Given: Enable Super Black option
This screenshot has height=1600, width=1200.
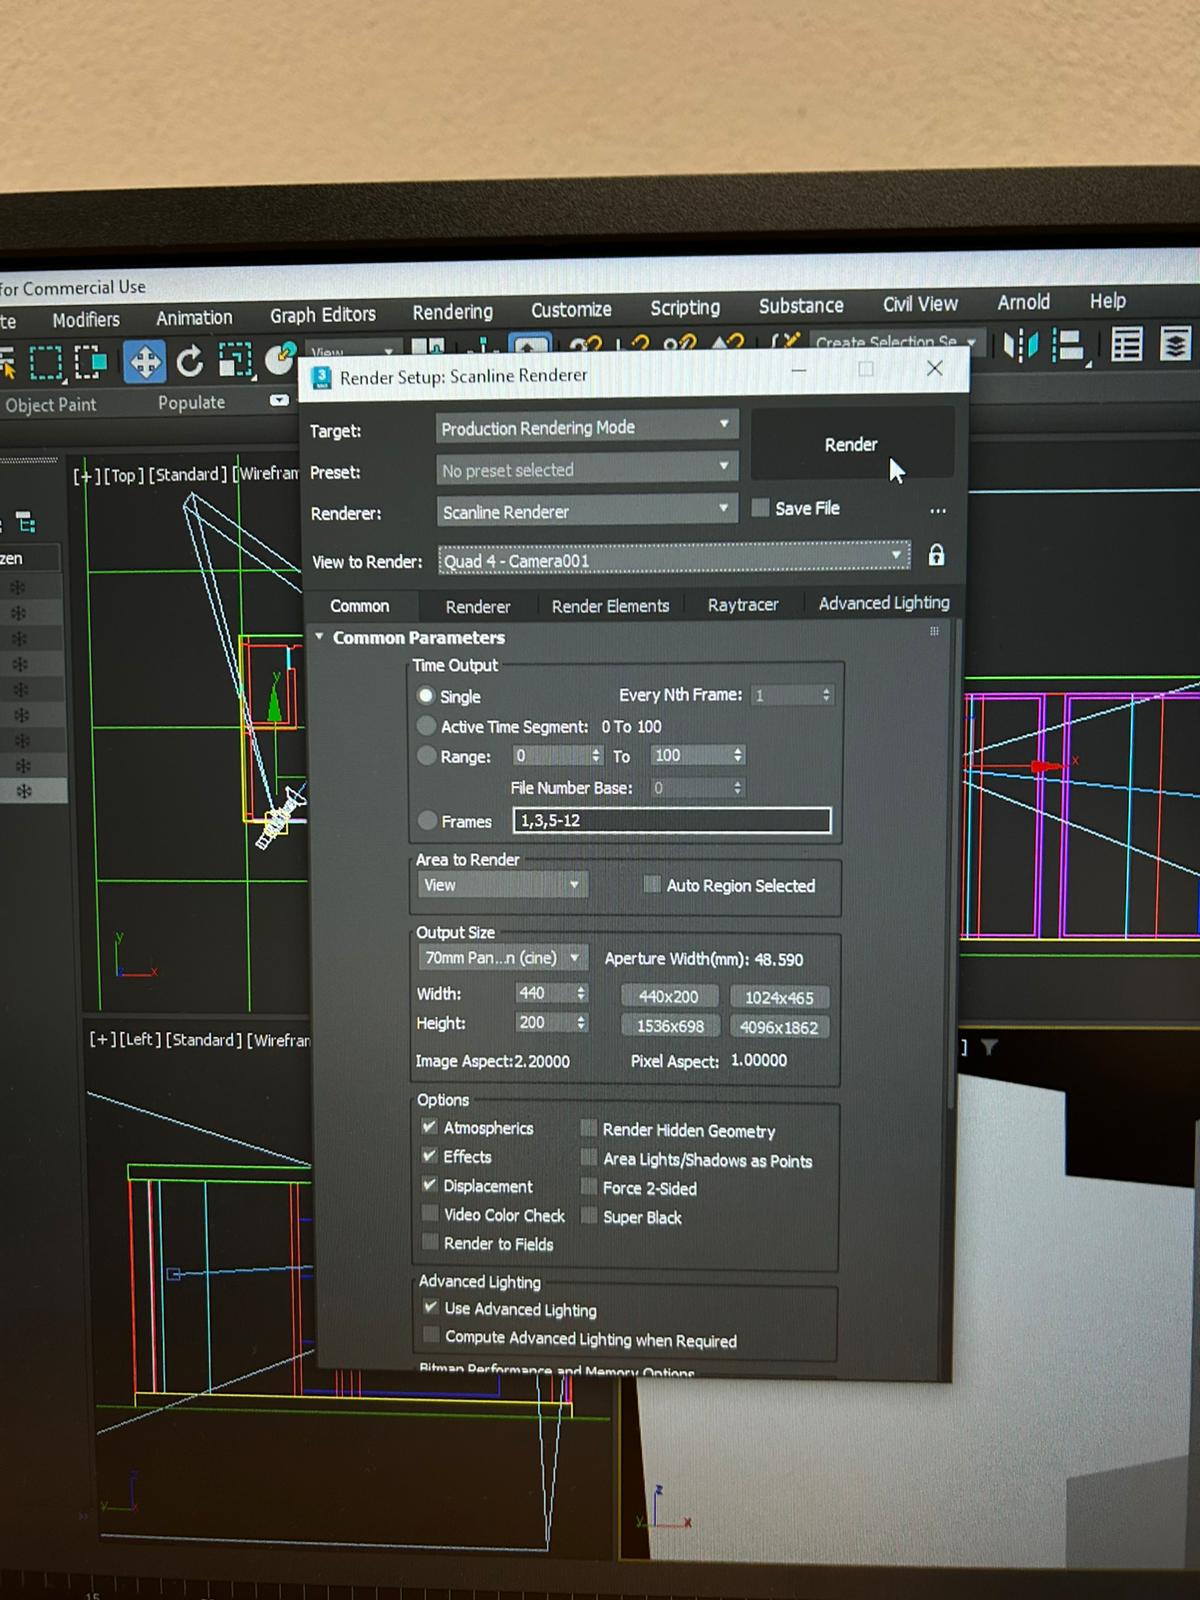Looking at the screenshot, I should tap(589, 1215).
